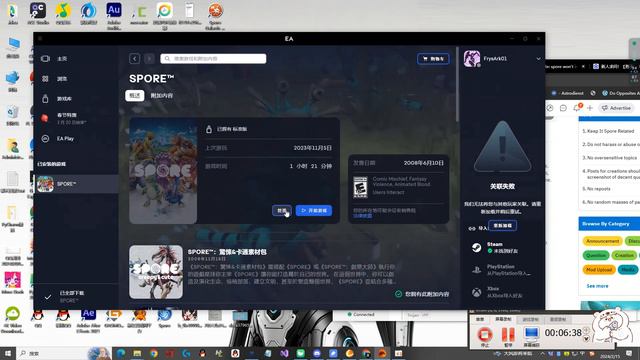Click the warning triangle in friends panel
Image resolution: width=640 pixels, height=360 pixels.
(502, 147)
